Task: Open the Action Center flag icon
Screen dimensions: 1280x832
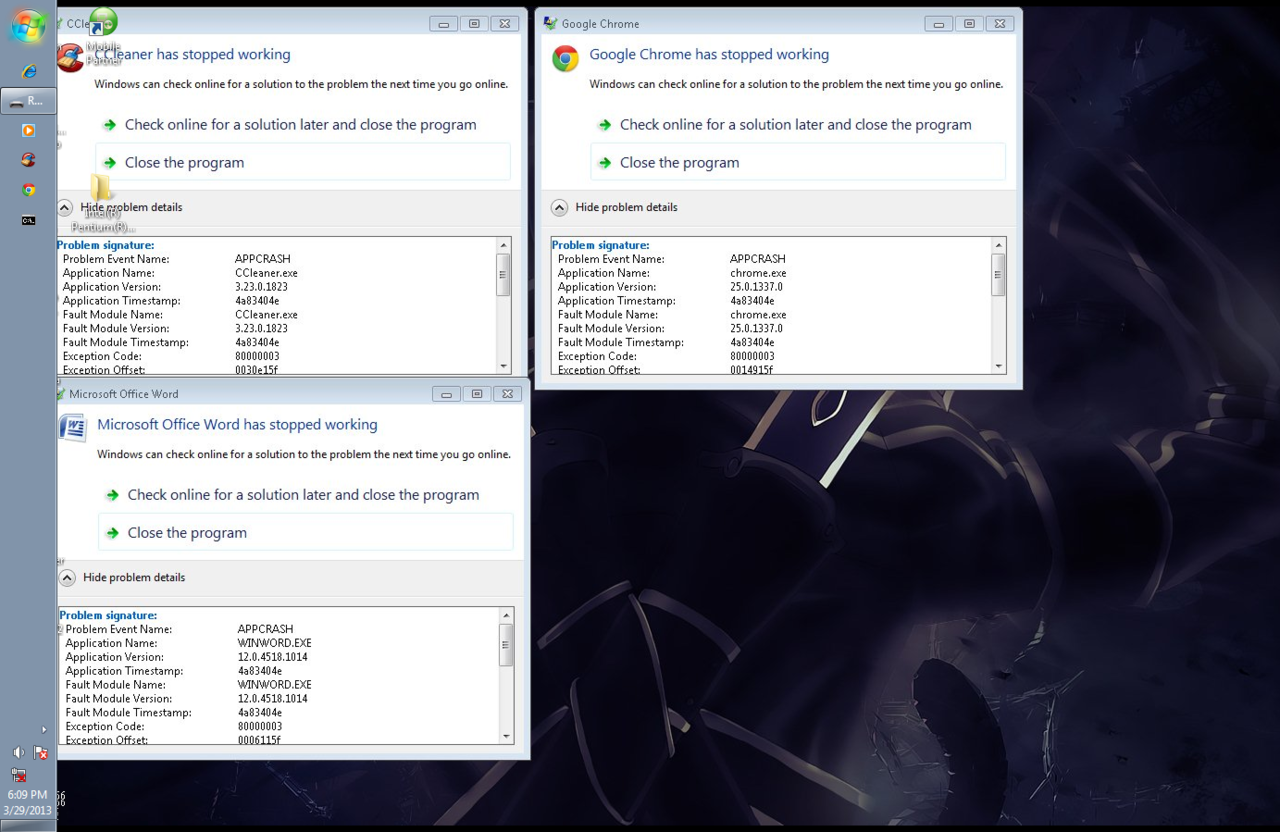Action: pos(40,752)
